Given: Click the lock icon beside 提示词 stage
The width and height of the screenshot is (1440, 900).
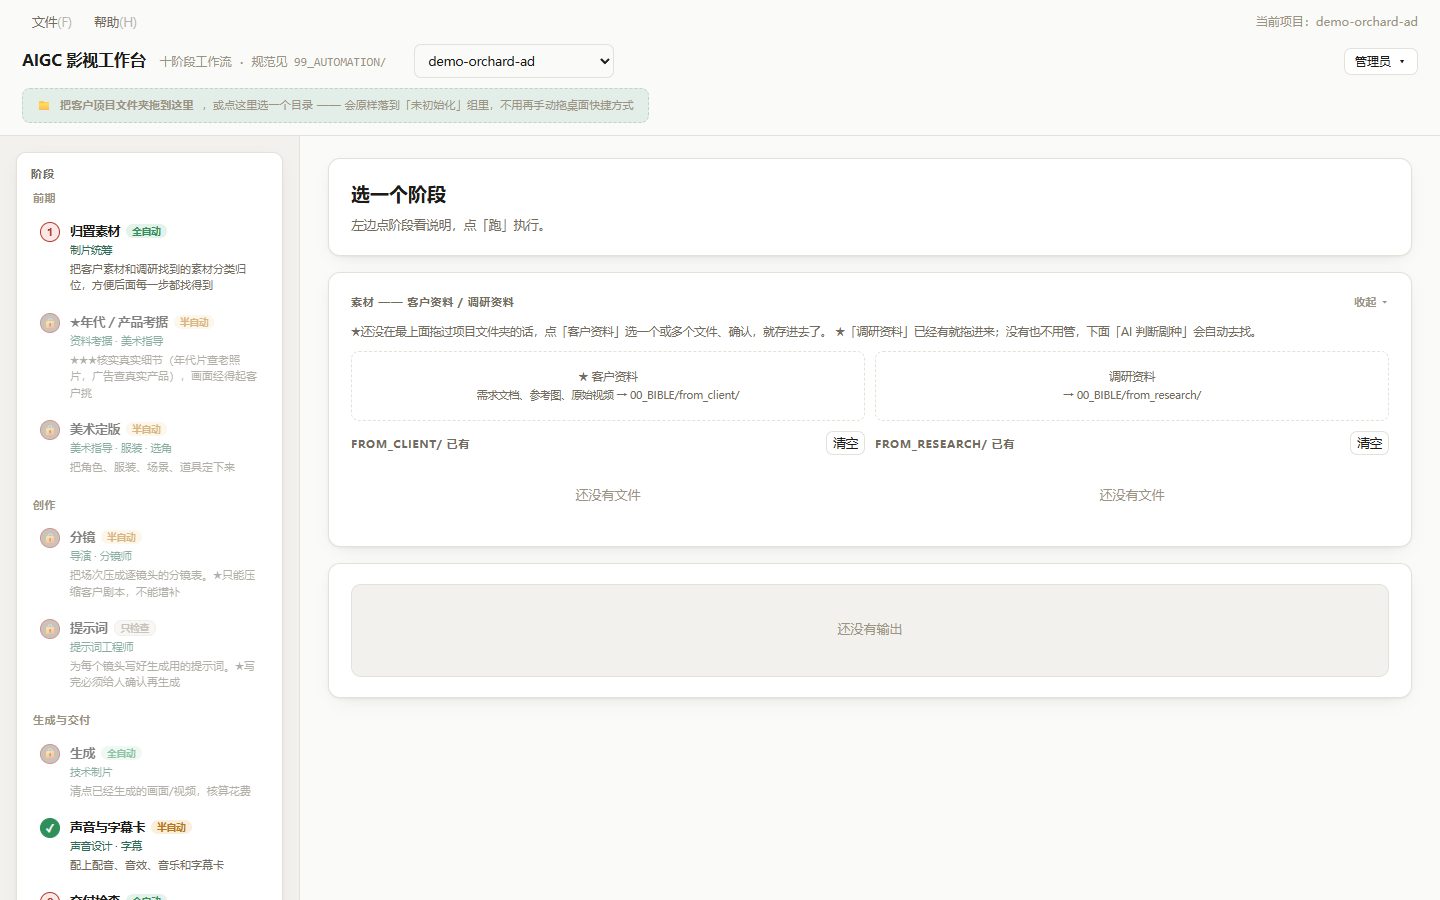Looking at the screenshot, I should (50, 629).
